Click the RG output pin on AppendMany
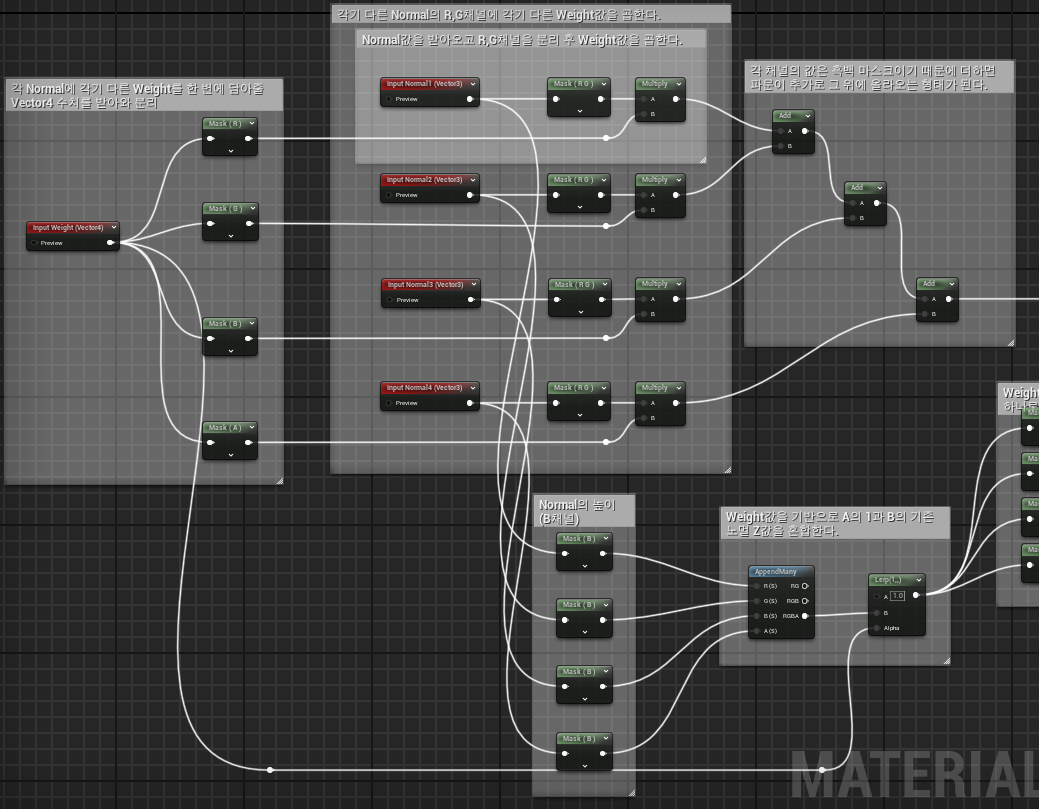 click(x=805, y=586)
